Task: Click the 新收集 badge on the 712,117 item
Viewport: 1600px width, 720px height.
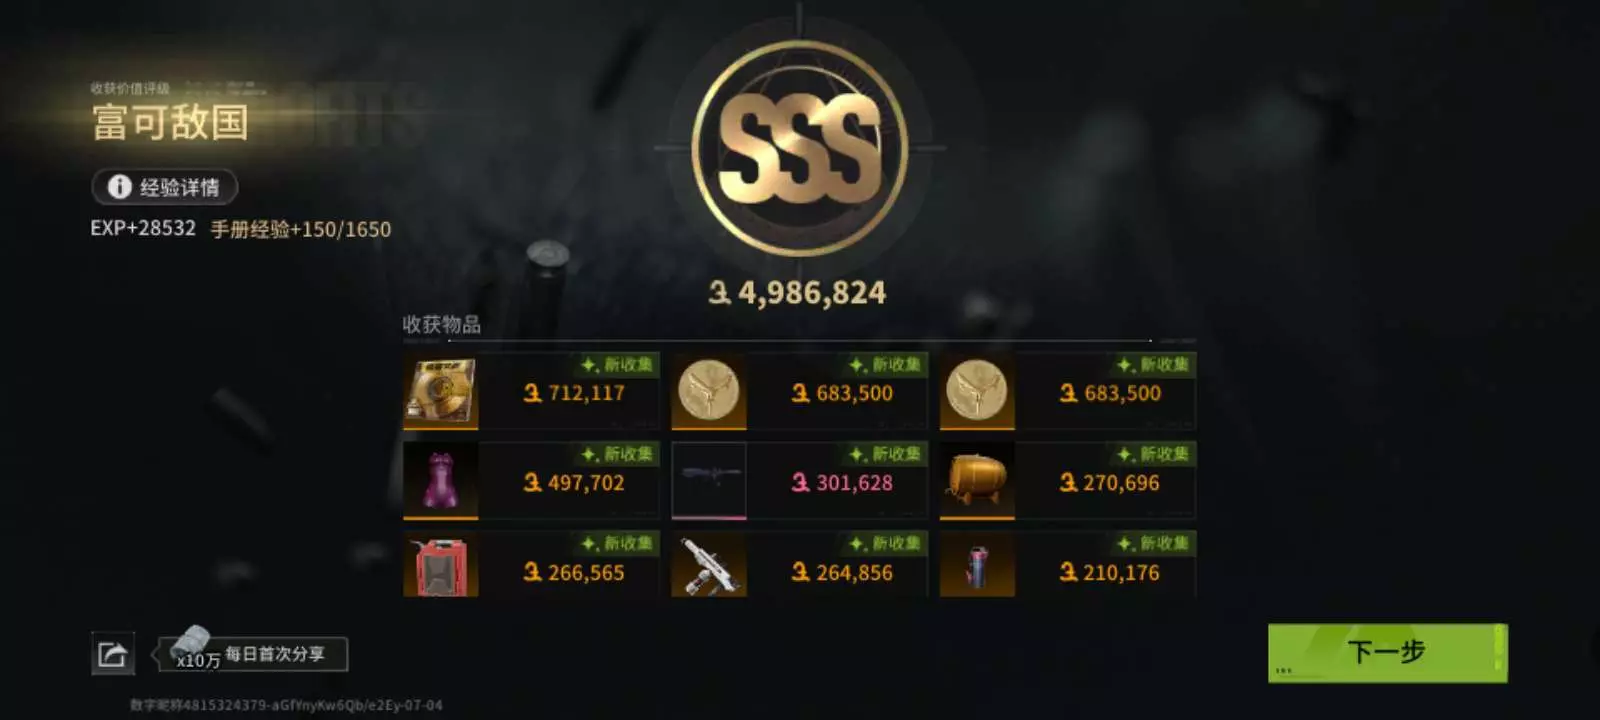Action: (x=619, y=365)
